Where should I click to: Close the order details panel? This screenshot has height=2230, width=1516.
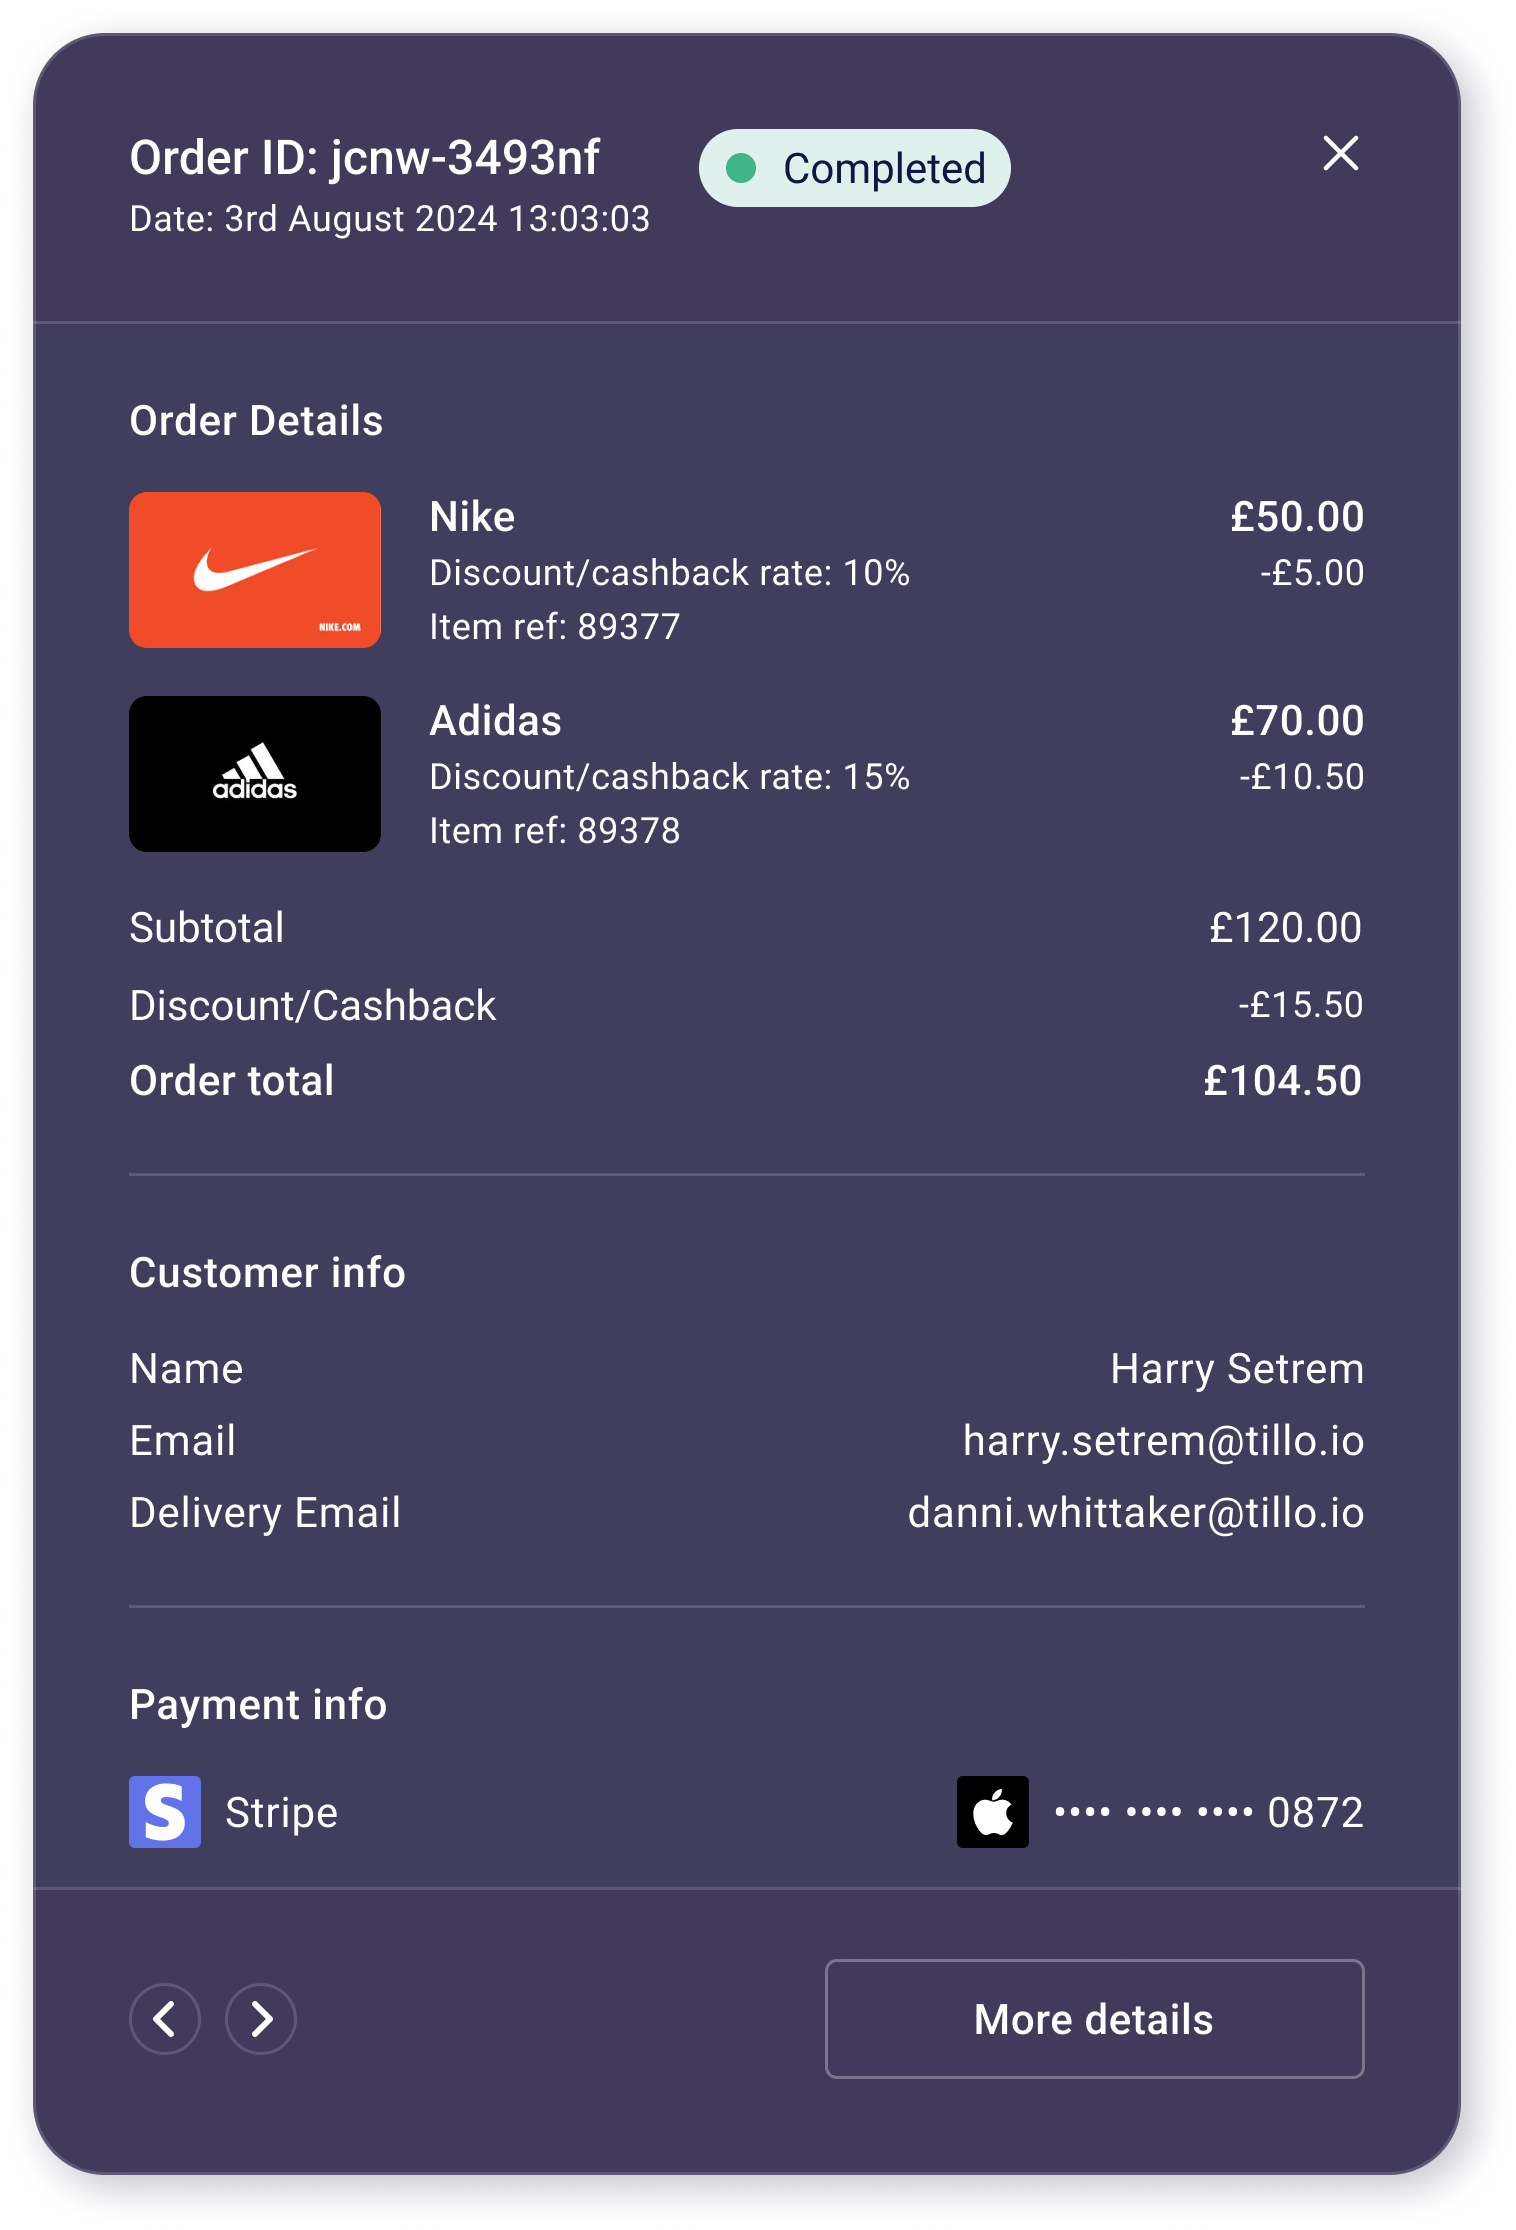click(1340, 154)
